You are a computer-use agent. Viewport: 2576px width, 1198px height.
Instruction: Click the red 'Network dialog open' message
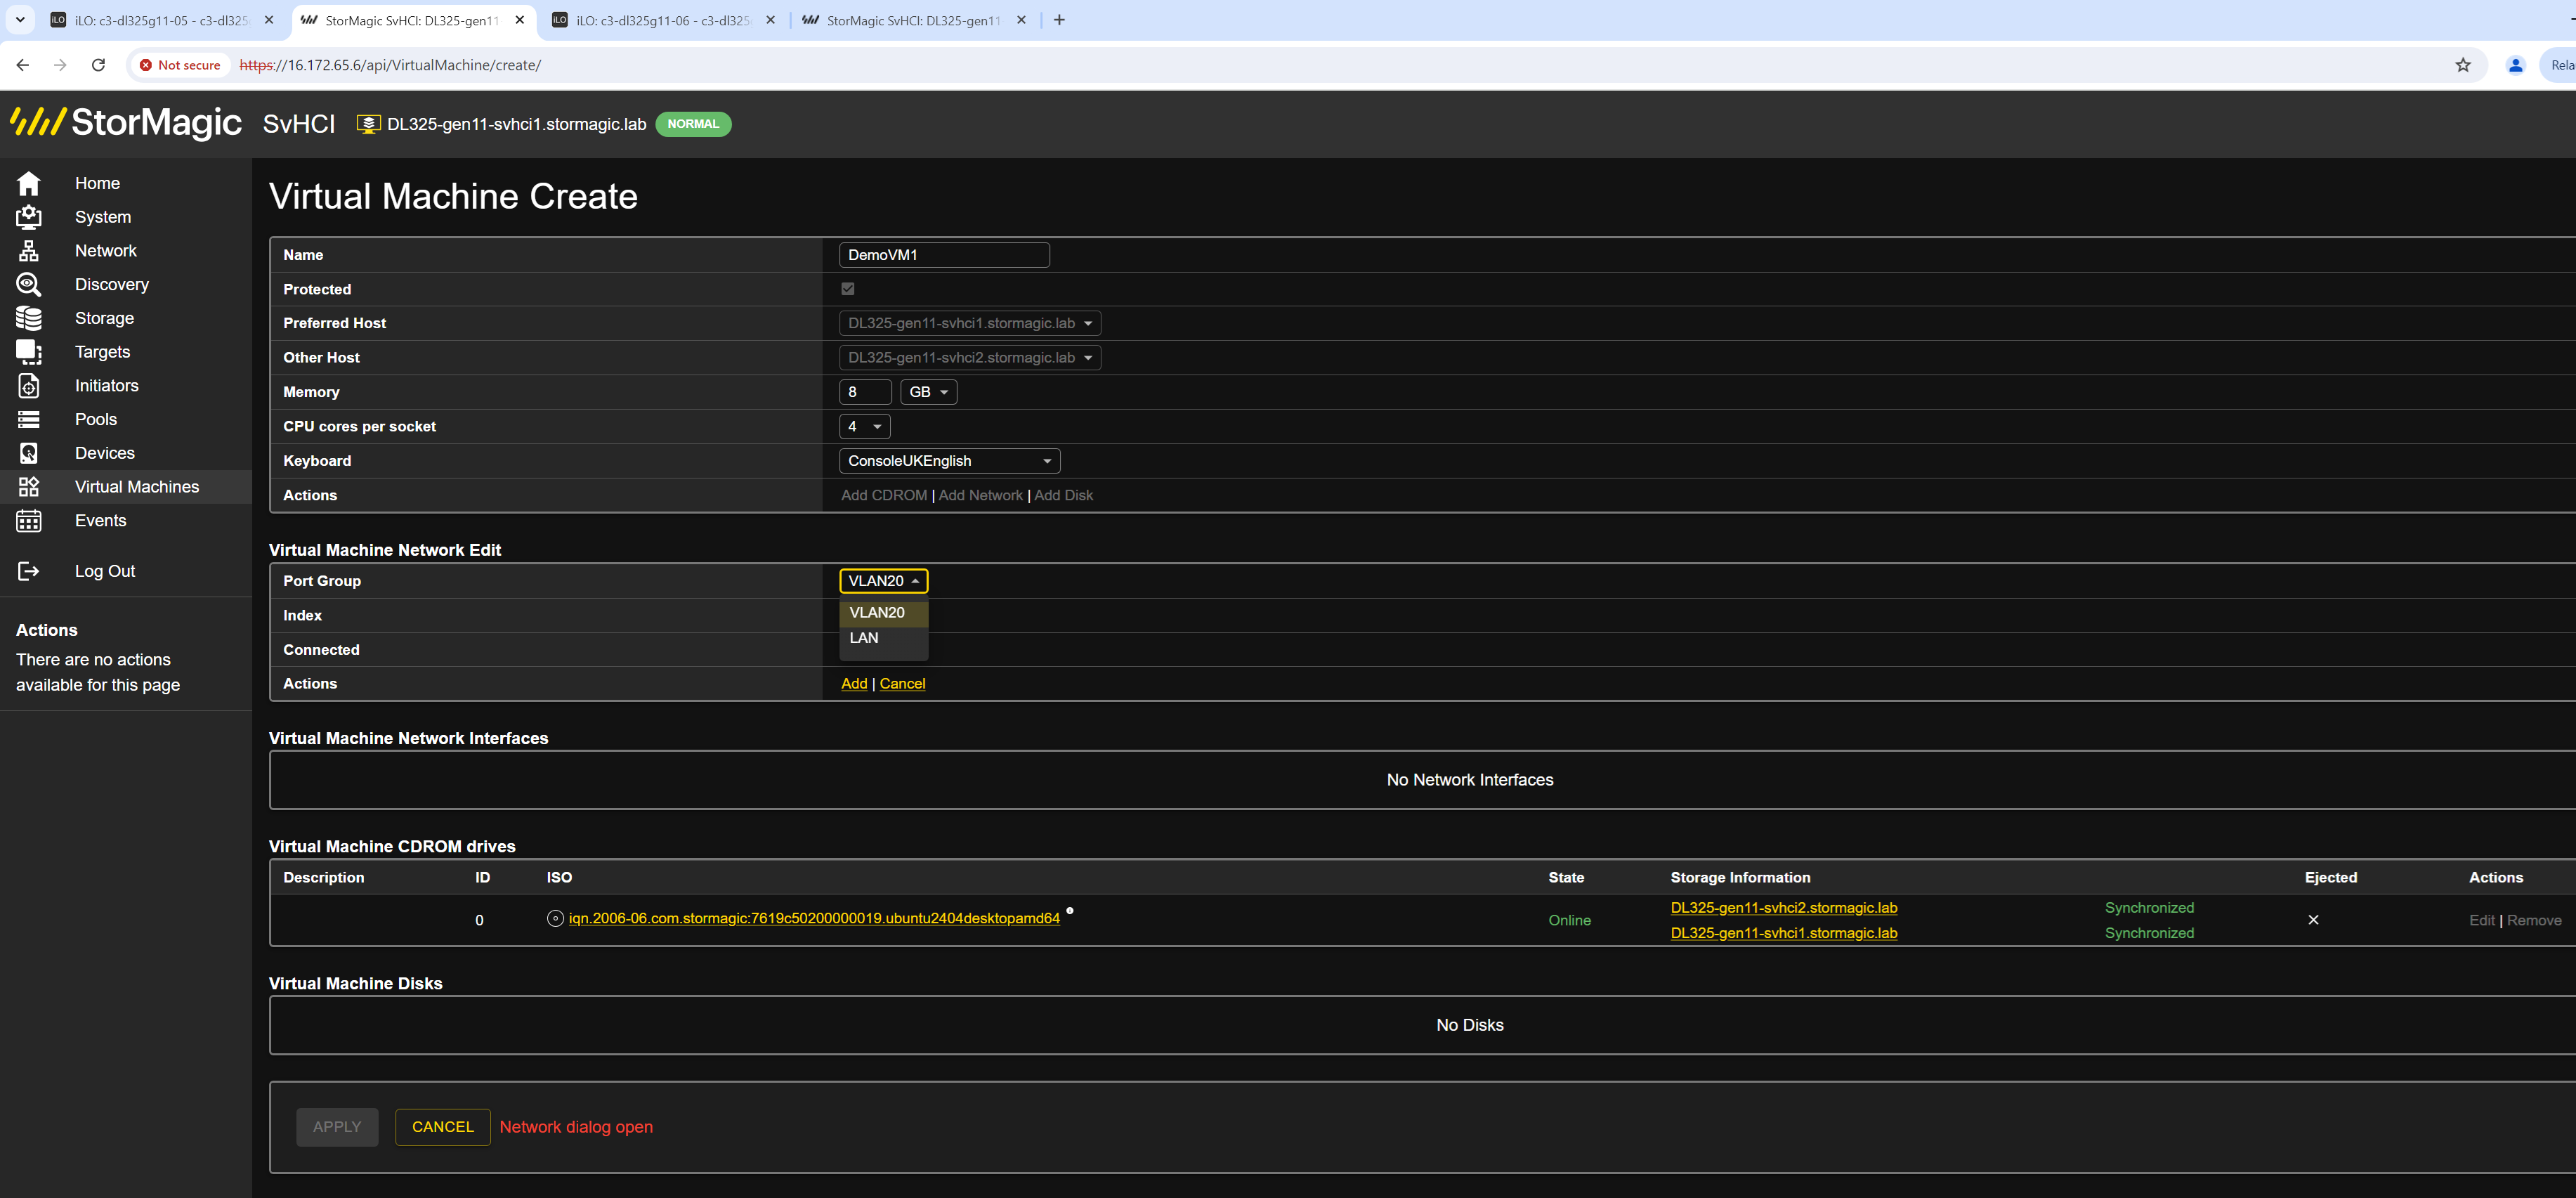coord(576,1127)
